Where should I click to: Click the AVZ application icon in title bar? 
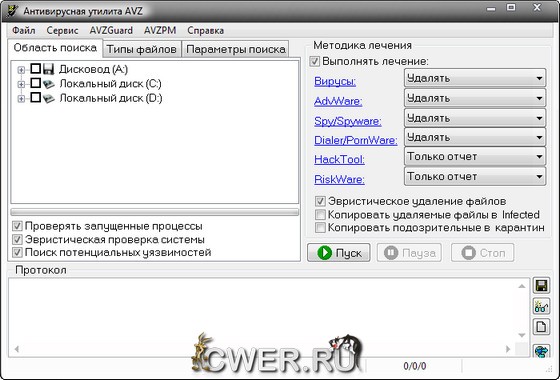click(x=12, y=11)
